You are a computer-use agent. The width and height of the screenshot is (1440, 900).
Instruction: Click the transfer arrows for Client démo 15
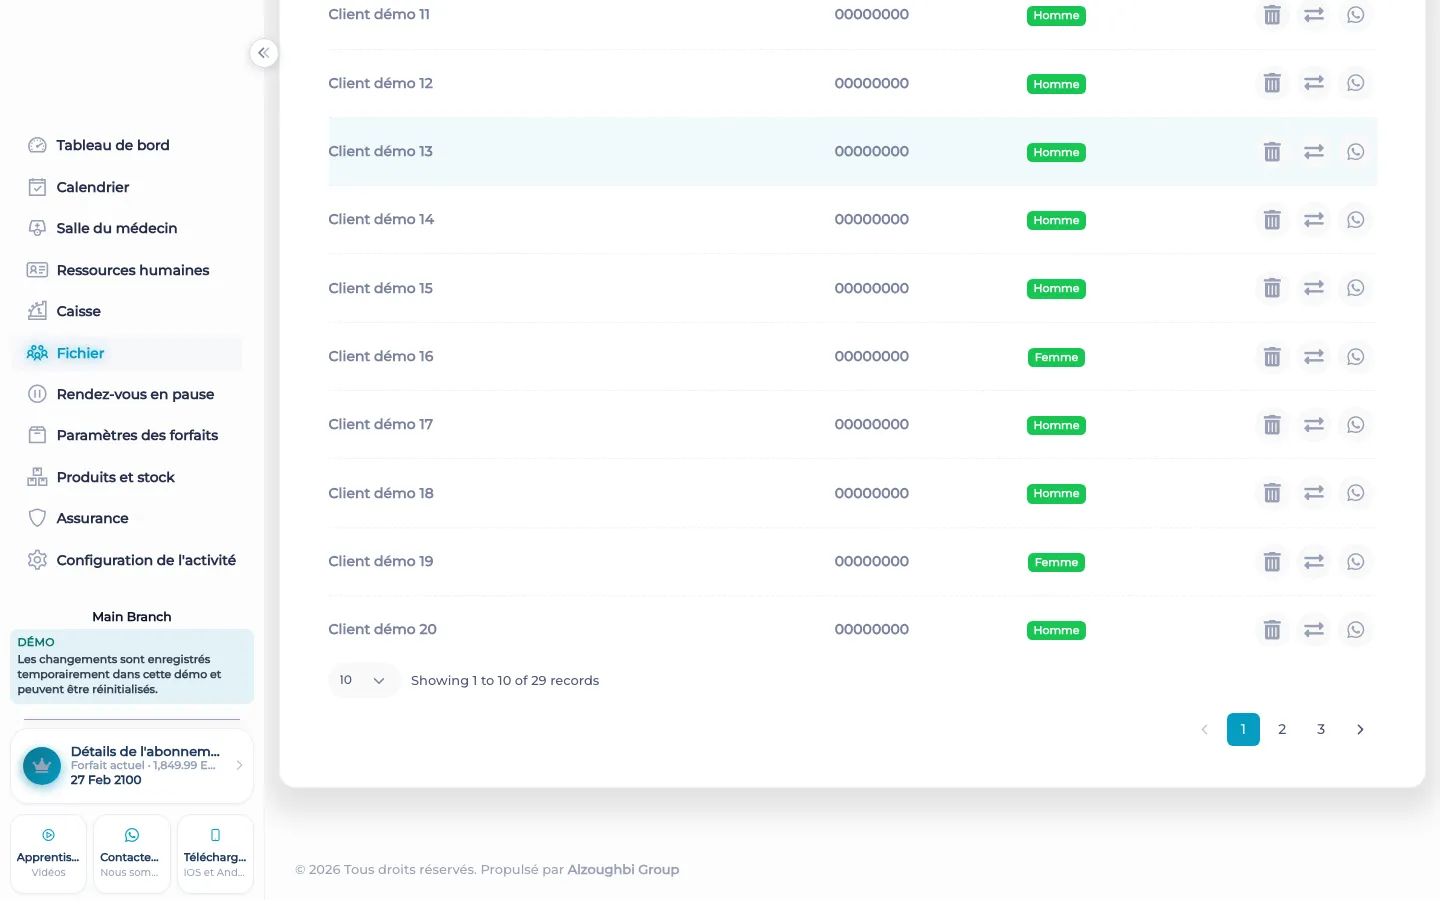pos(1314,288)
